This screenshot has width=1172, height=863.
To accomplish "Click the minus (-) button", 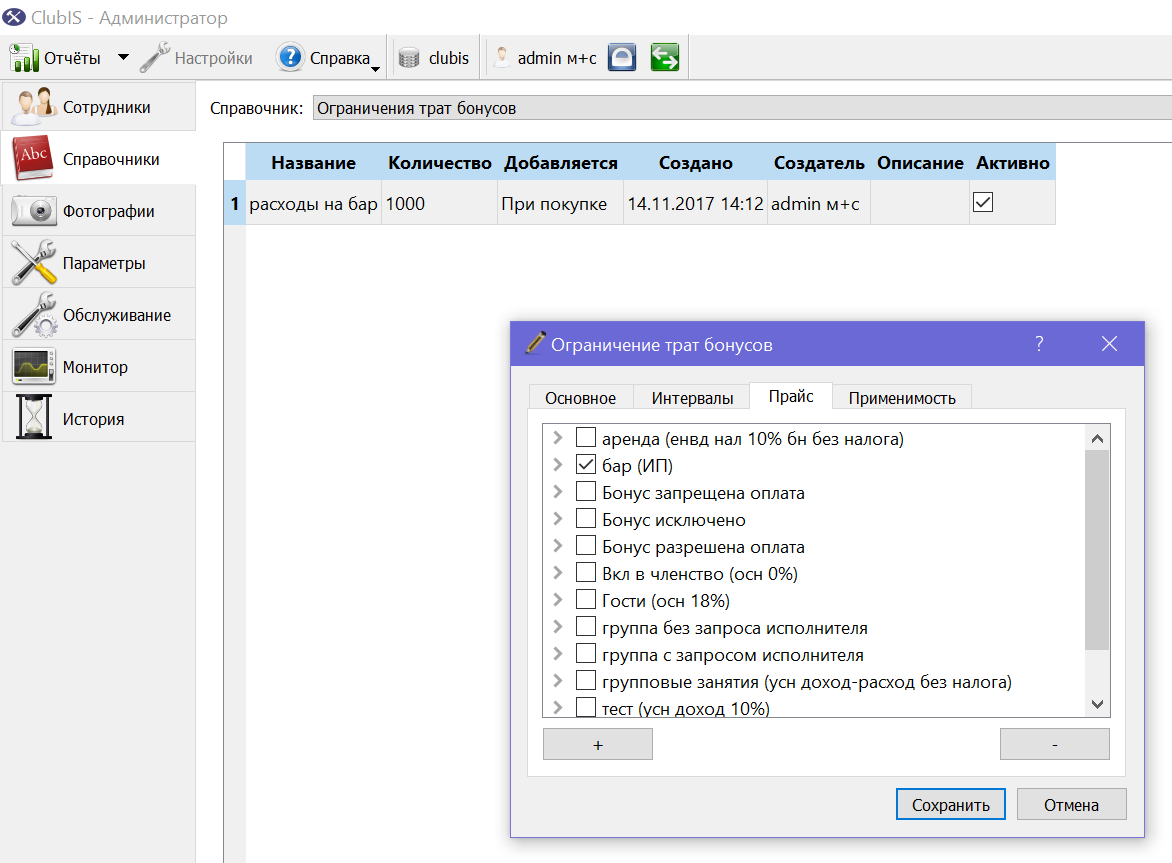I will pos(1055,745).
